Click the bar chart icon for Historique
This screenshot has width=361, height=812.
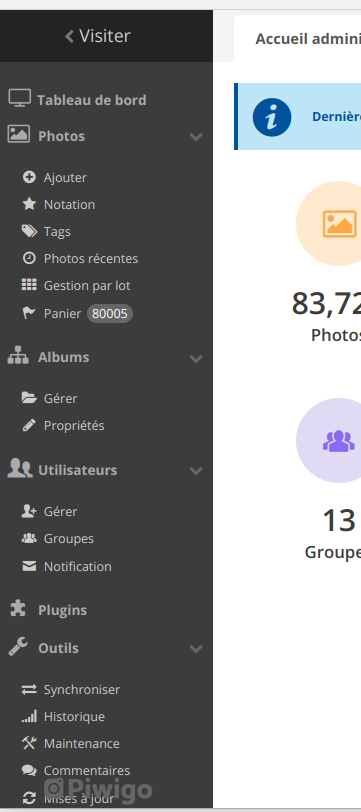(x=29, y=716)
